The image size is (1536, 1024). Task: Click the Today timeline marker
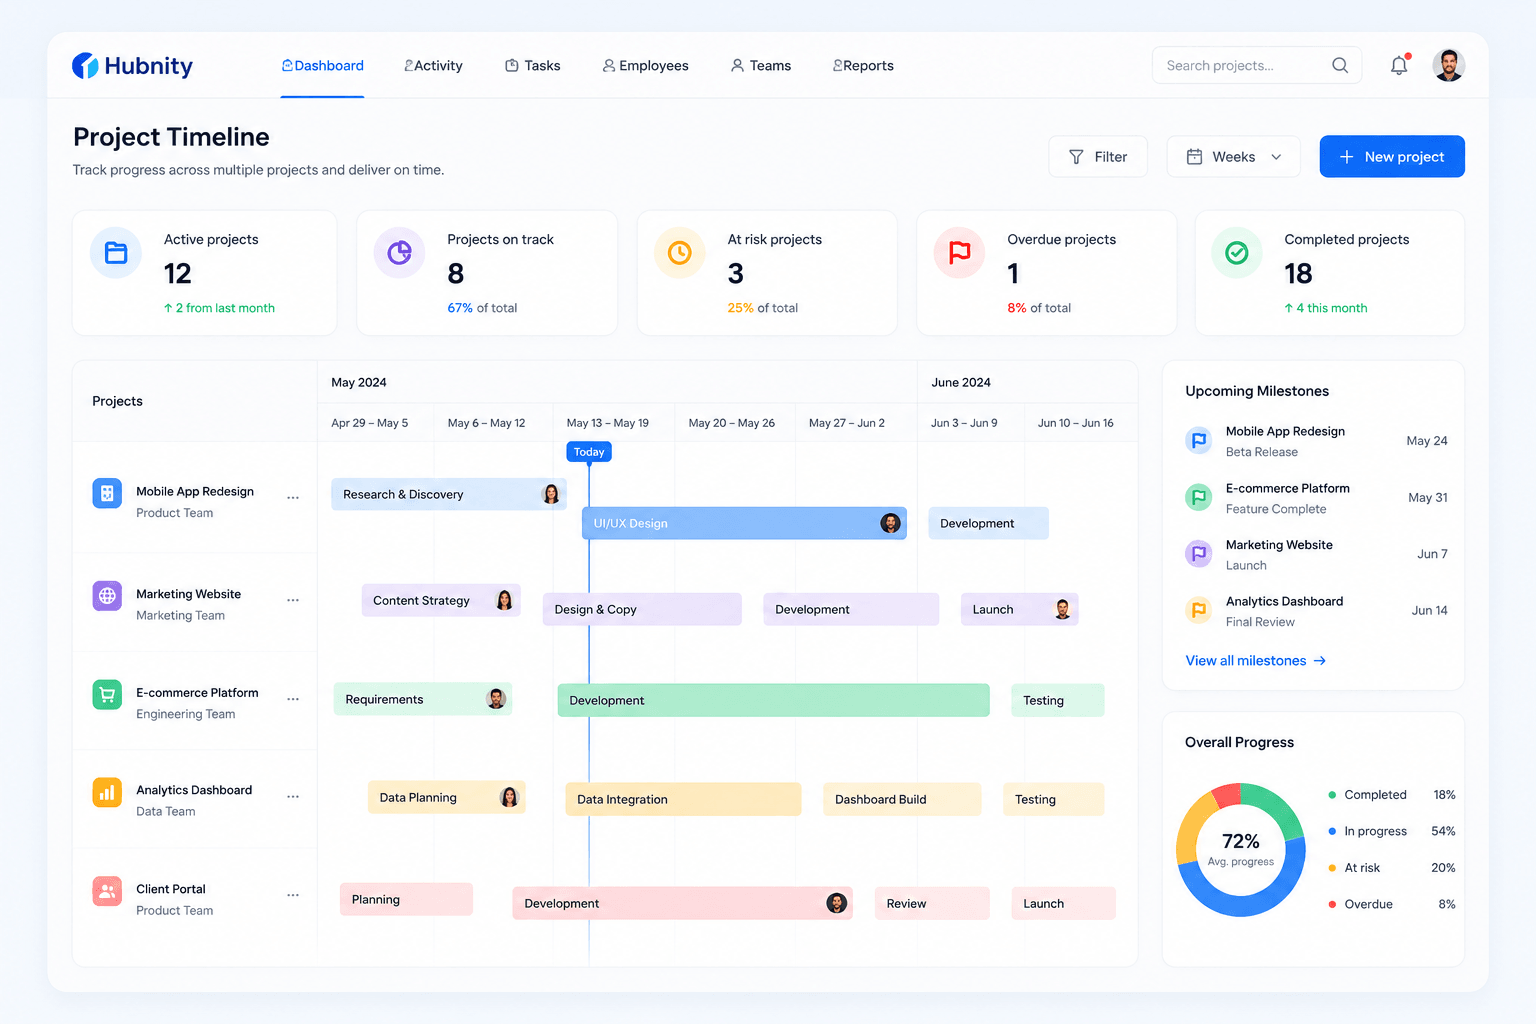click(x=589, y=452)
